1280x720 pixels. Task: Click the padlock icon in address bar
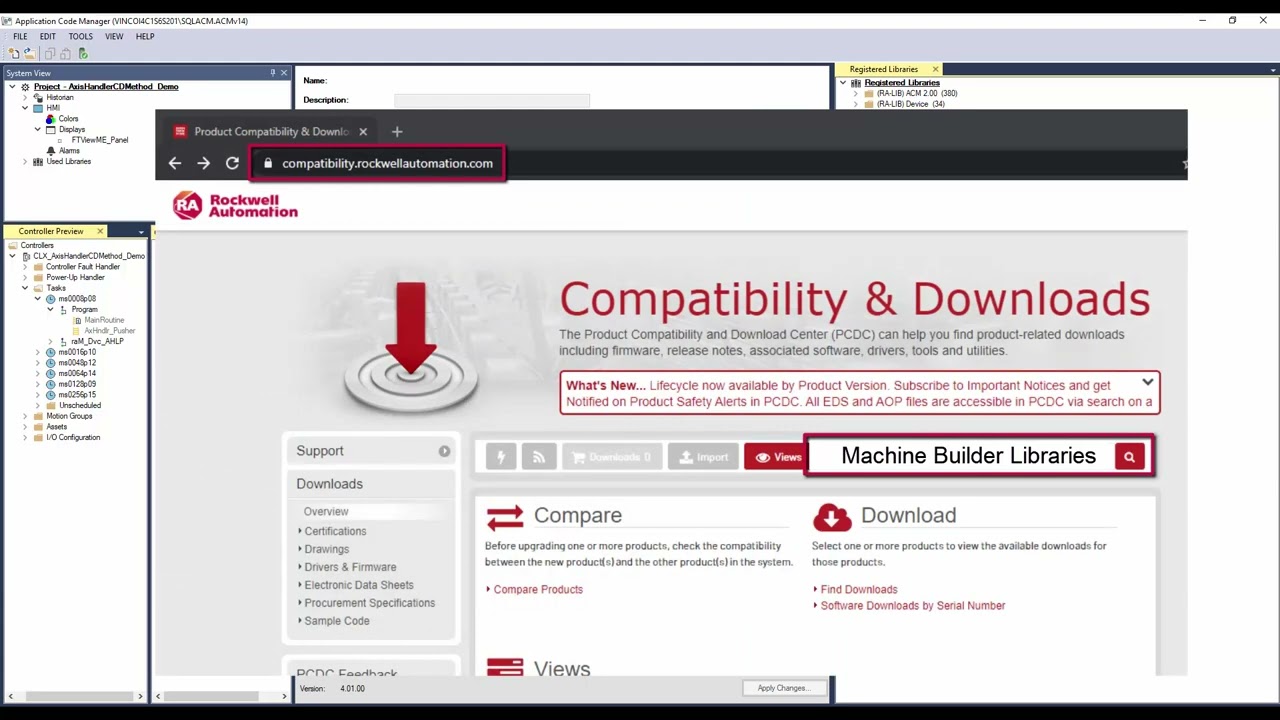pos(267,163)
